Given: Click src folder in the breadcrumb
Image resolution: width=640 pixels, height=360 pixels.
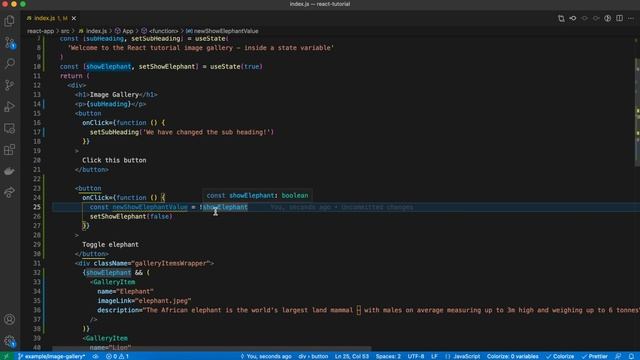Looking at the screenshot, I should click(x=65, y=31).
